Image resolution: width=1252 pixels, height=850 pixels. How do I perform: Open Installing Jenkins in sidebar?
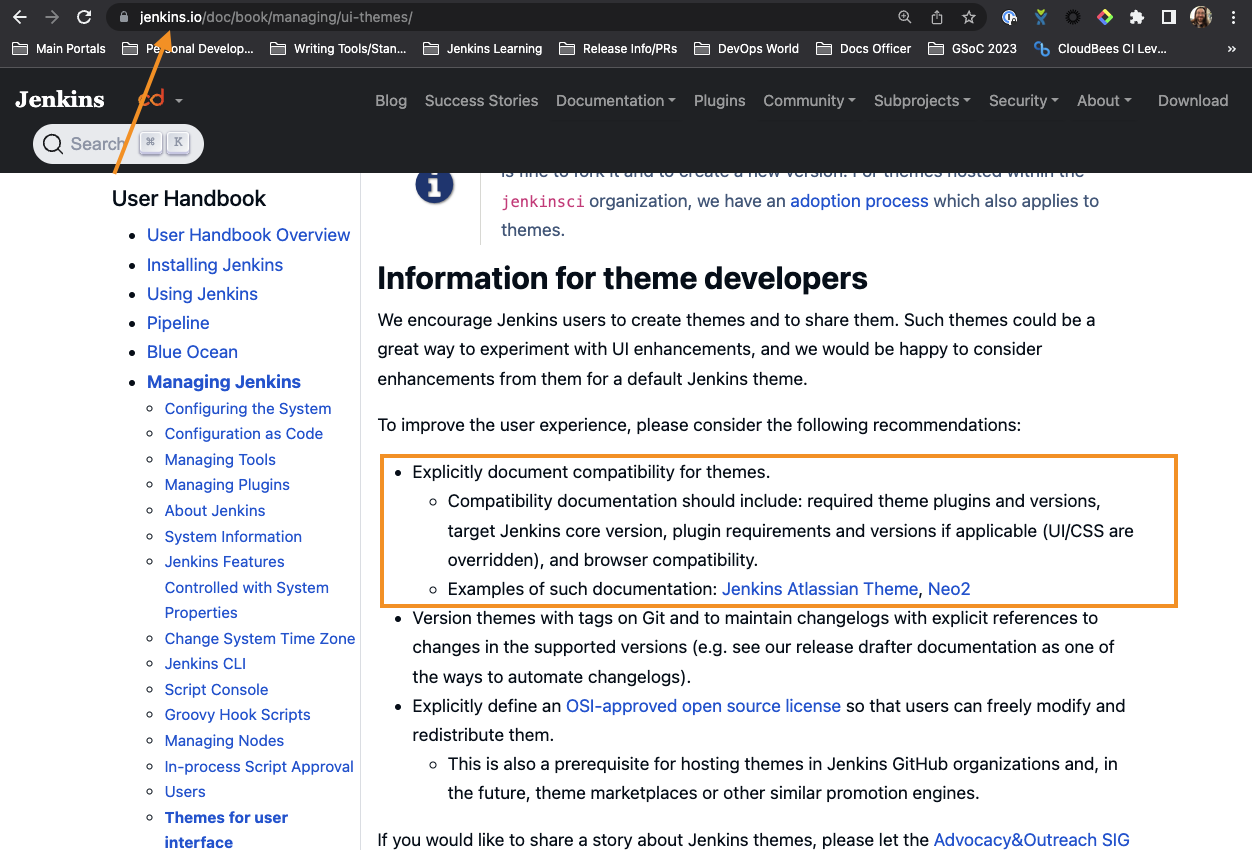point(215,265)
